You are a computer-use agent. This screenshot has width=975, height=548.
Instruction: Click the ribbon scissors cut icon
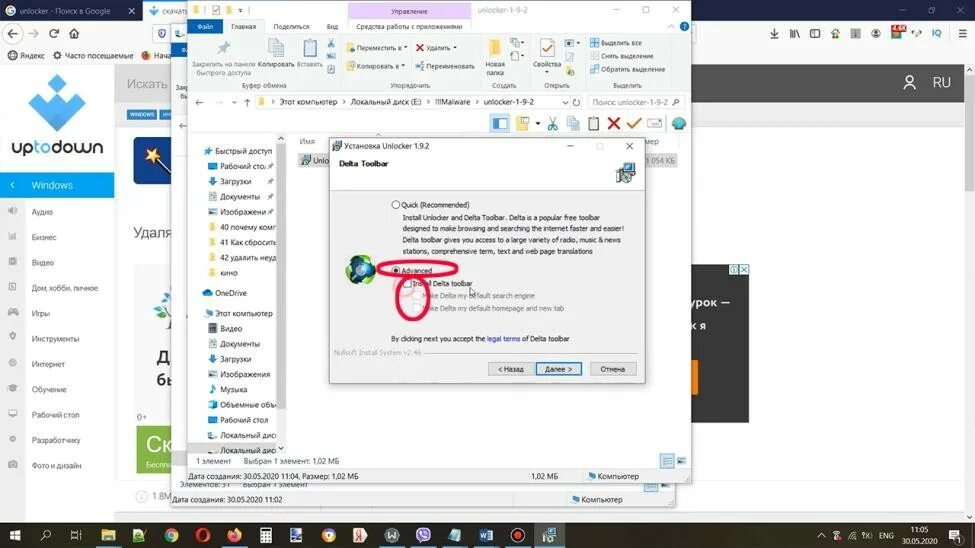pyautogui.click(x=331, y=44)
